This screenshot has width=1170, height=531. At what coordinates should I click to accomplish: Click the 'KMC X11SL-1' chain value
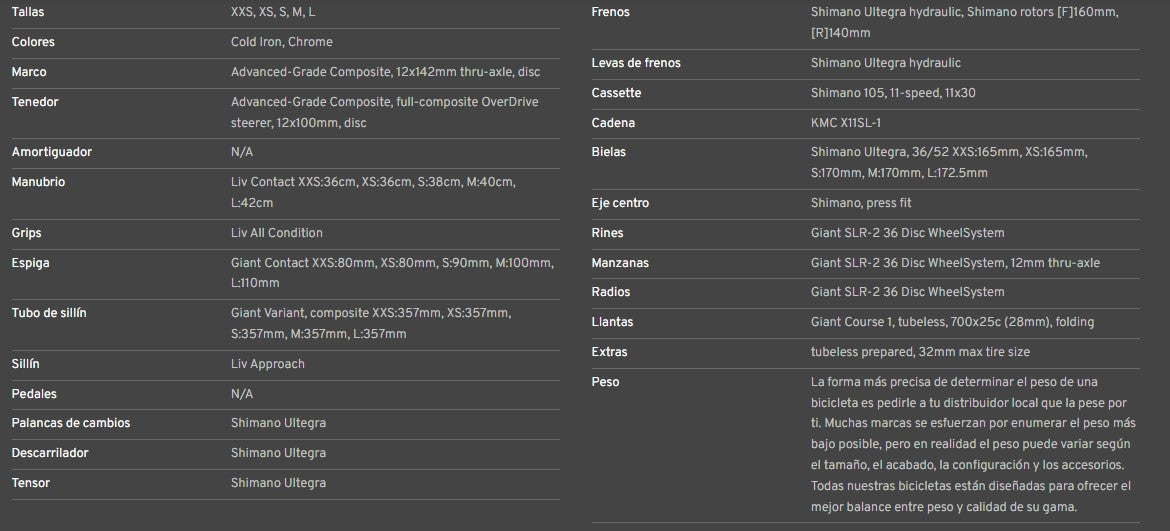846,123
